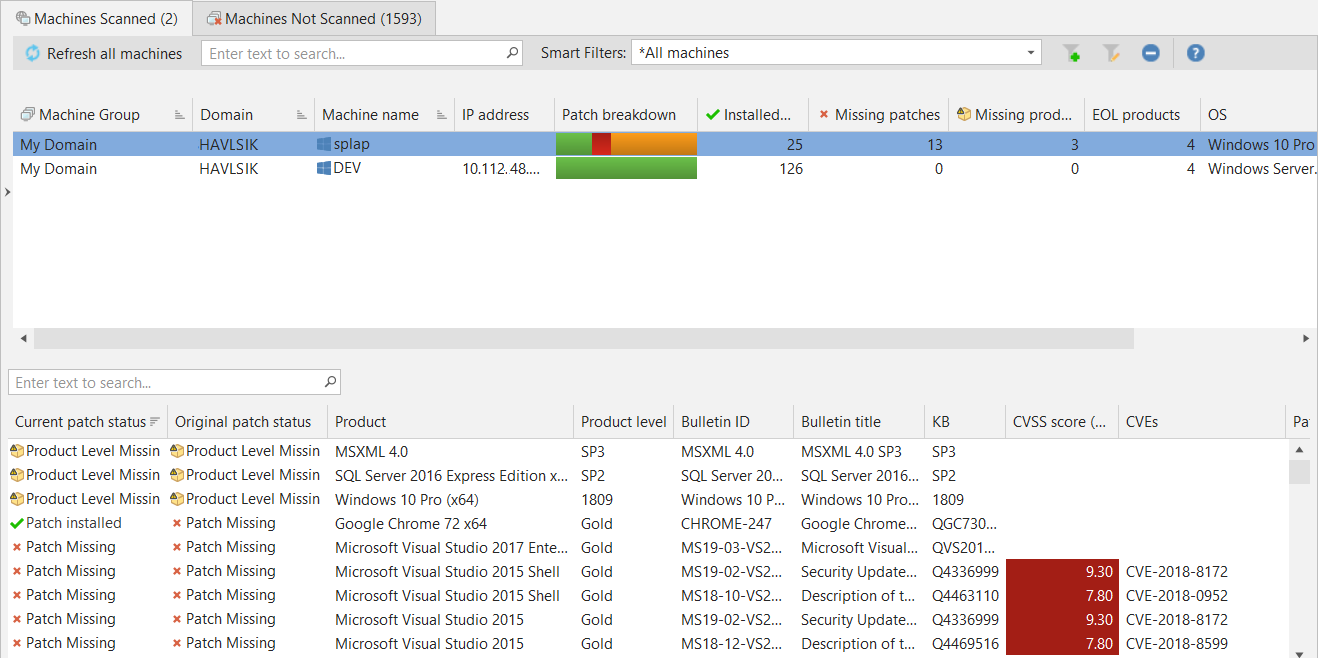Click the machine list horizontal scrollbar thumb
The height and width of the screenshot is (658, 1318).
click(584, 339)
